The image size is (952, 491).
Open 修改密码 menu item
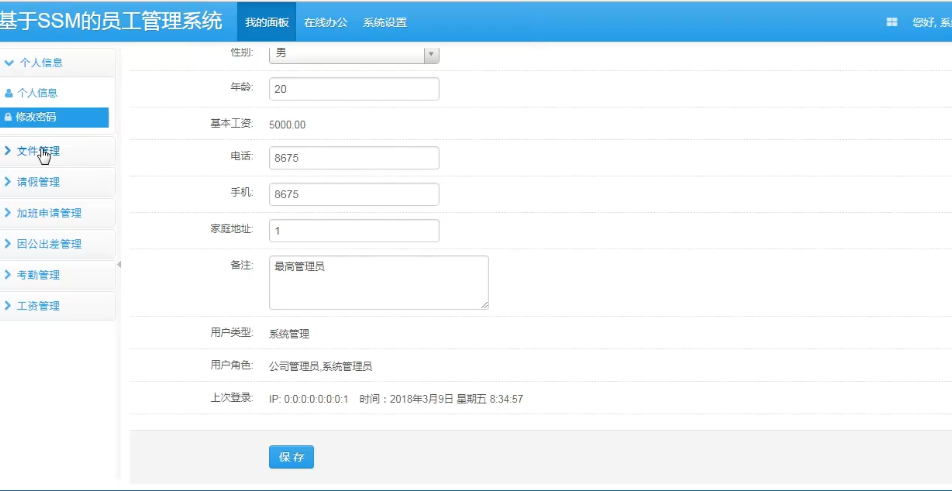click(x=55, y=117)
